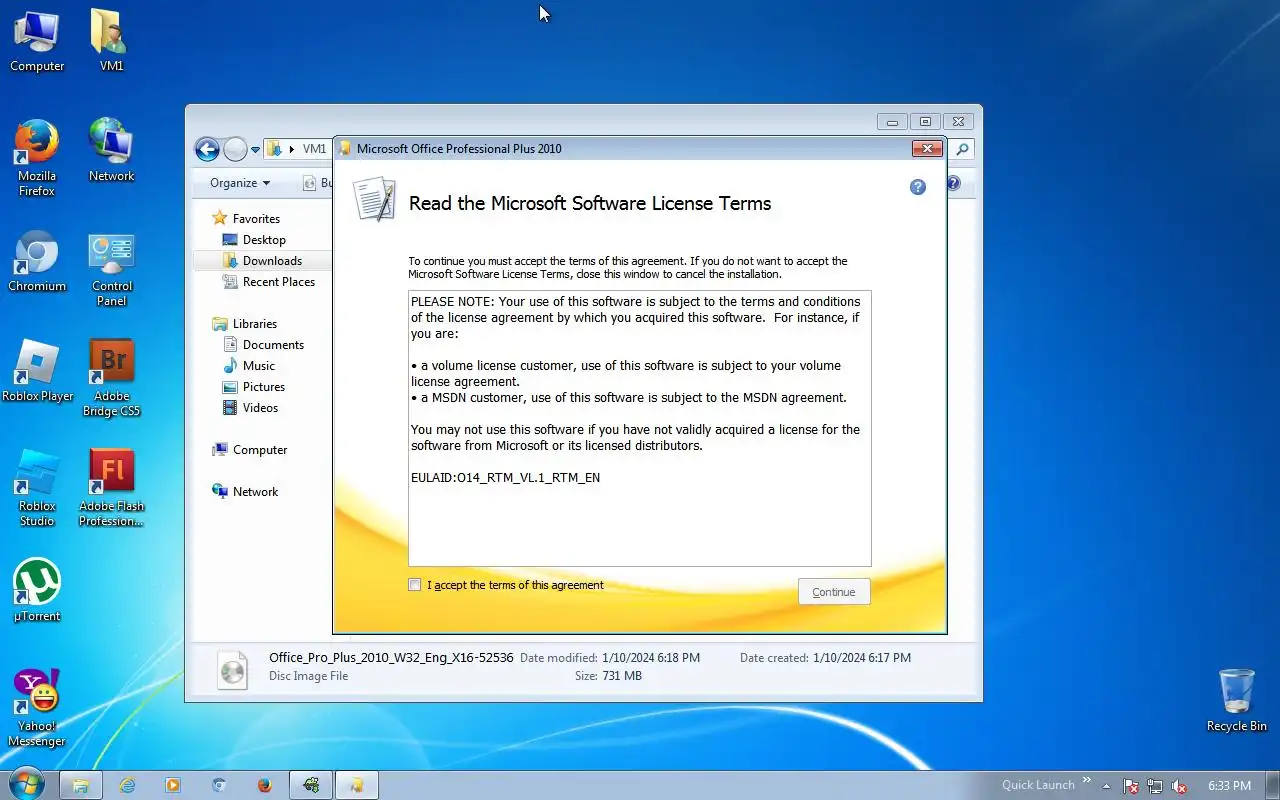This screenshot has height=800, width=1280.
Task: Launch Roblox Player from the desktop
Action: [37, 371]
